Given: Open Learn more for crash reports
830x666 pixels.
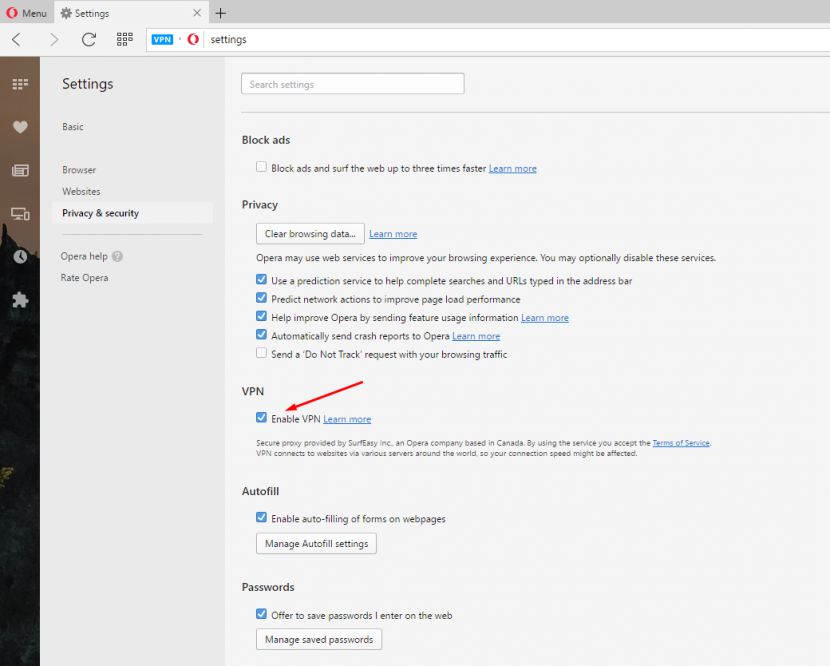Looking at the screenshot, I should tap(476, 336).
